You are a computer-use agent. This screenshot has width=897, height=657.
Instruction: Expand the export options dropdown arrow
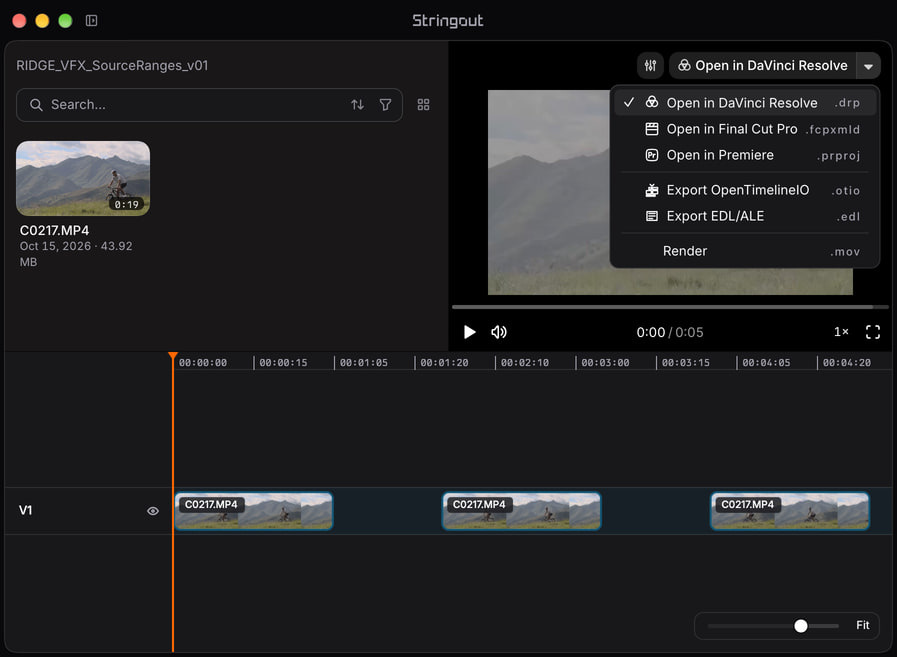[868, 66]
